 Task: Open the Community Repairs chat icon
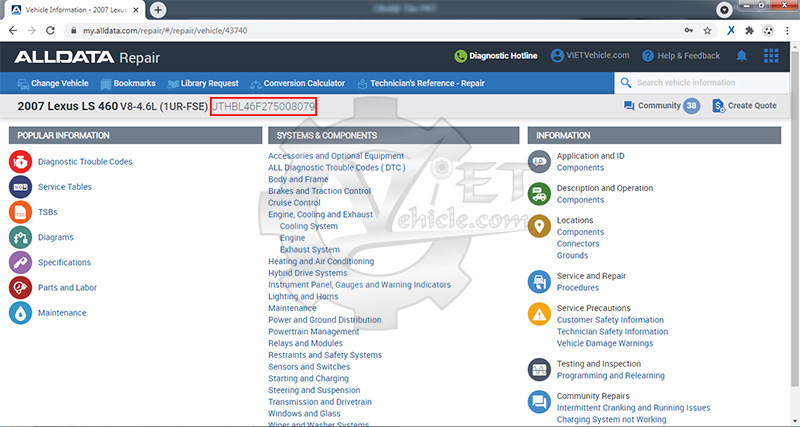pos(539,401)
